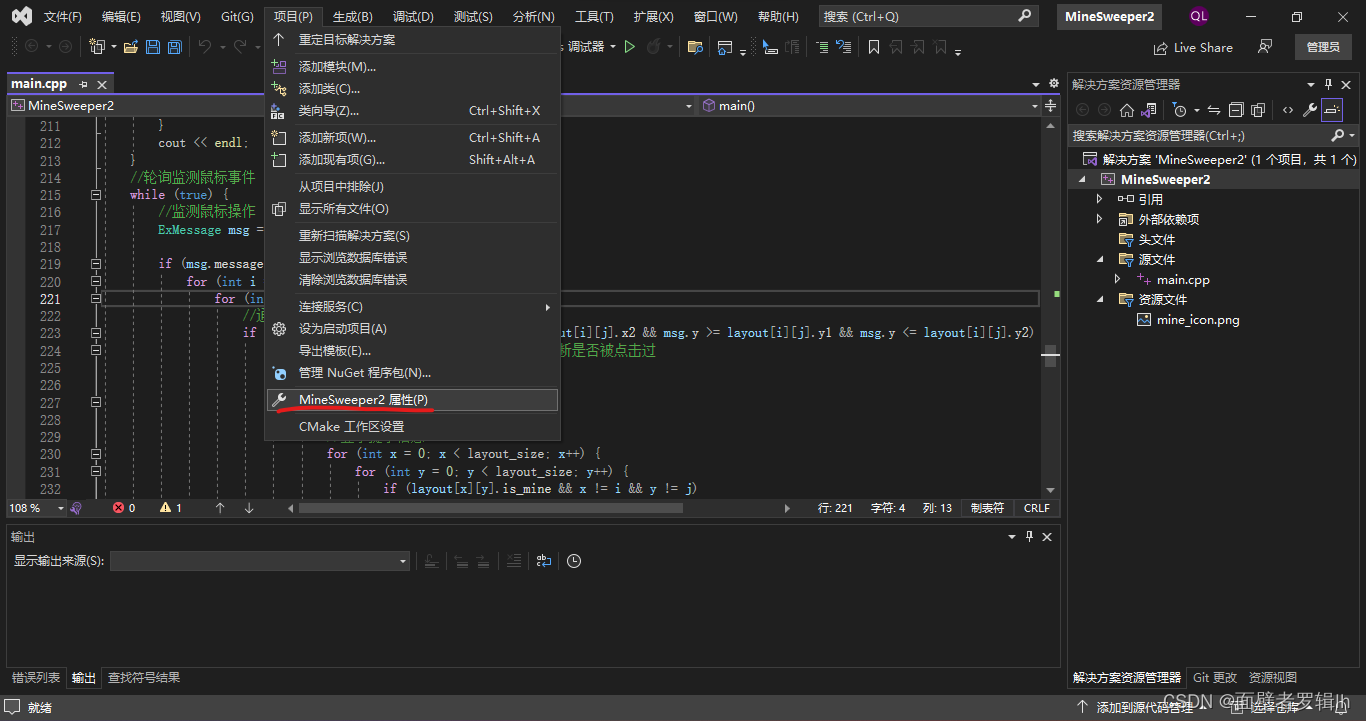The image size is (1366, 721).
Task: Click the search icon in quick launch box
Action: pos(1025,16)
